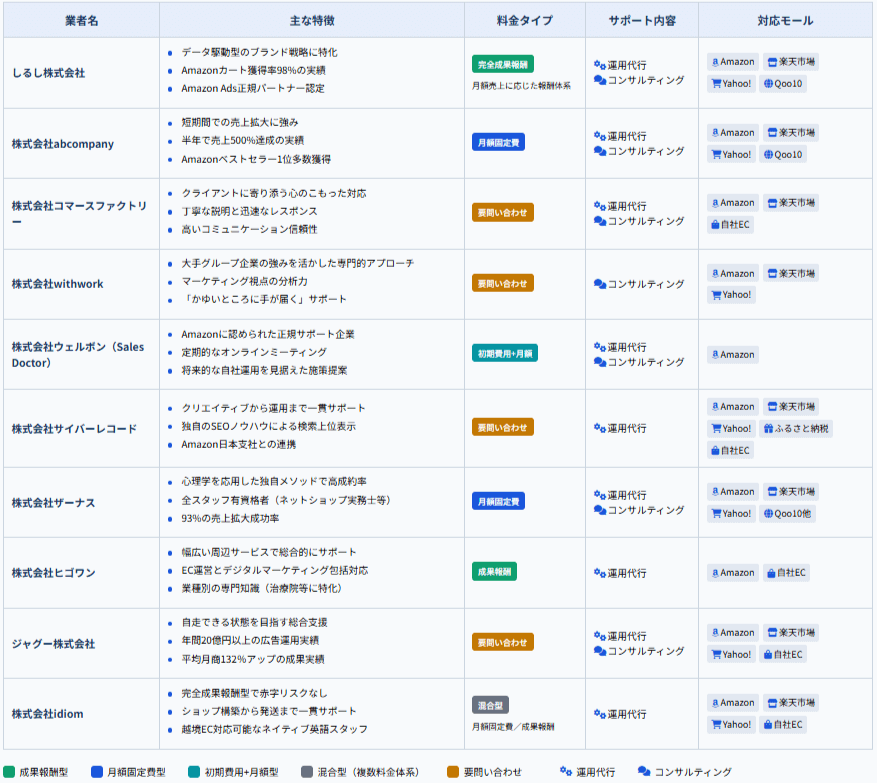
Task: Click text 年間20億円以上の広告運用実績
Action: (x=250, y=640)
